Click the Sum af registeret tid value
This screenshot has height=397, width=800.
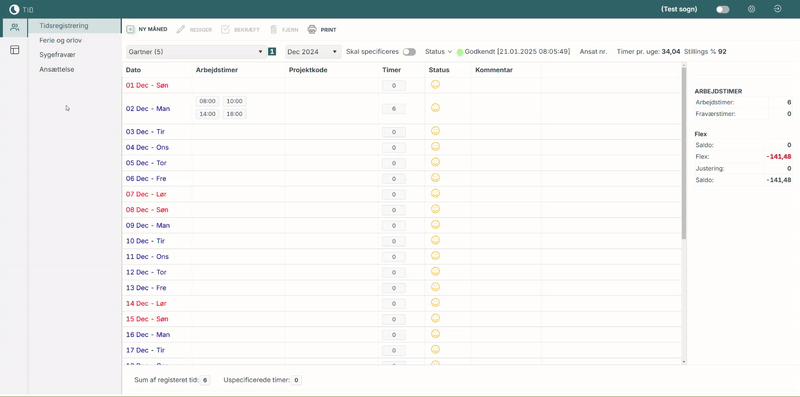pyautogui.click(x=205, y=380)
